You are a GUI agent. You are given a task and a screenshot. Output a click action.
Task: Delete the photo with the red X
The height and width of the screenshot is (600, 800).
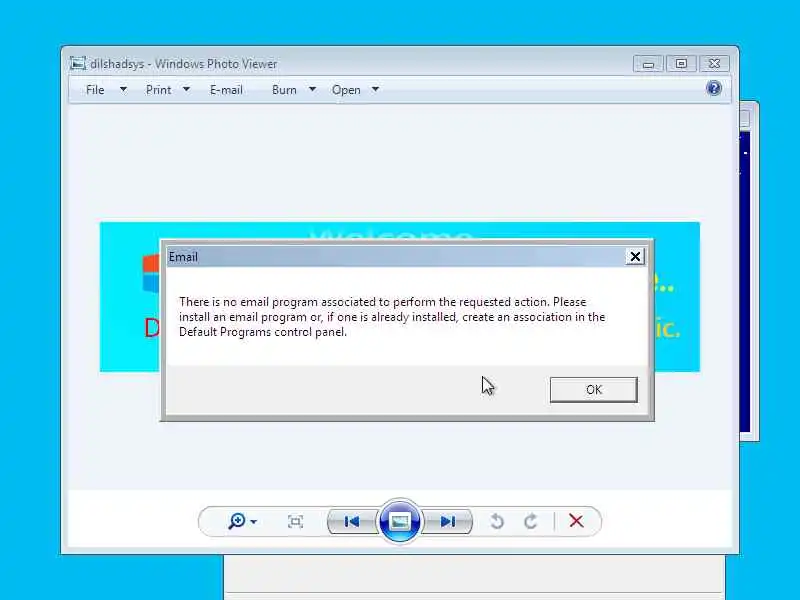(x=576, y=521)
